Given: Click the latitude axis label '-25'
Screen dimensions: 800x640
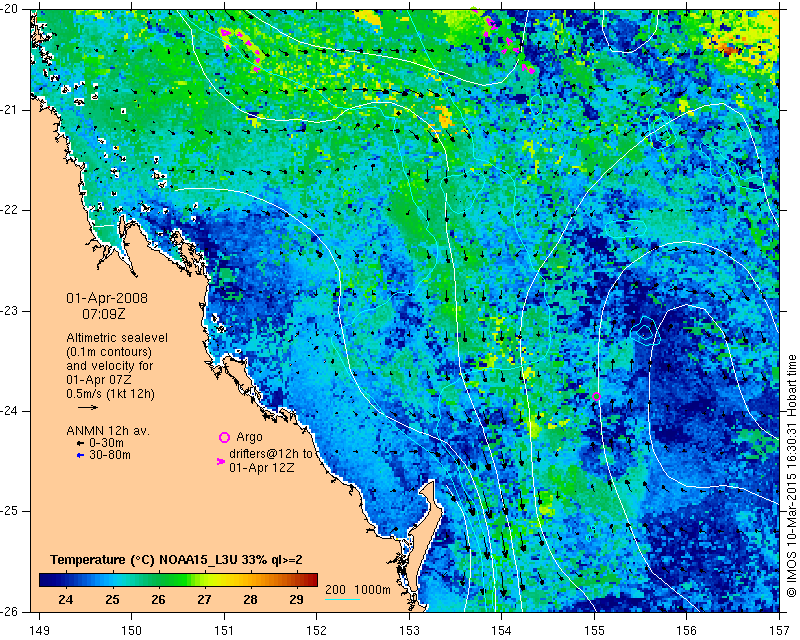Looking at the screenshot, I should [9, 511].
